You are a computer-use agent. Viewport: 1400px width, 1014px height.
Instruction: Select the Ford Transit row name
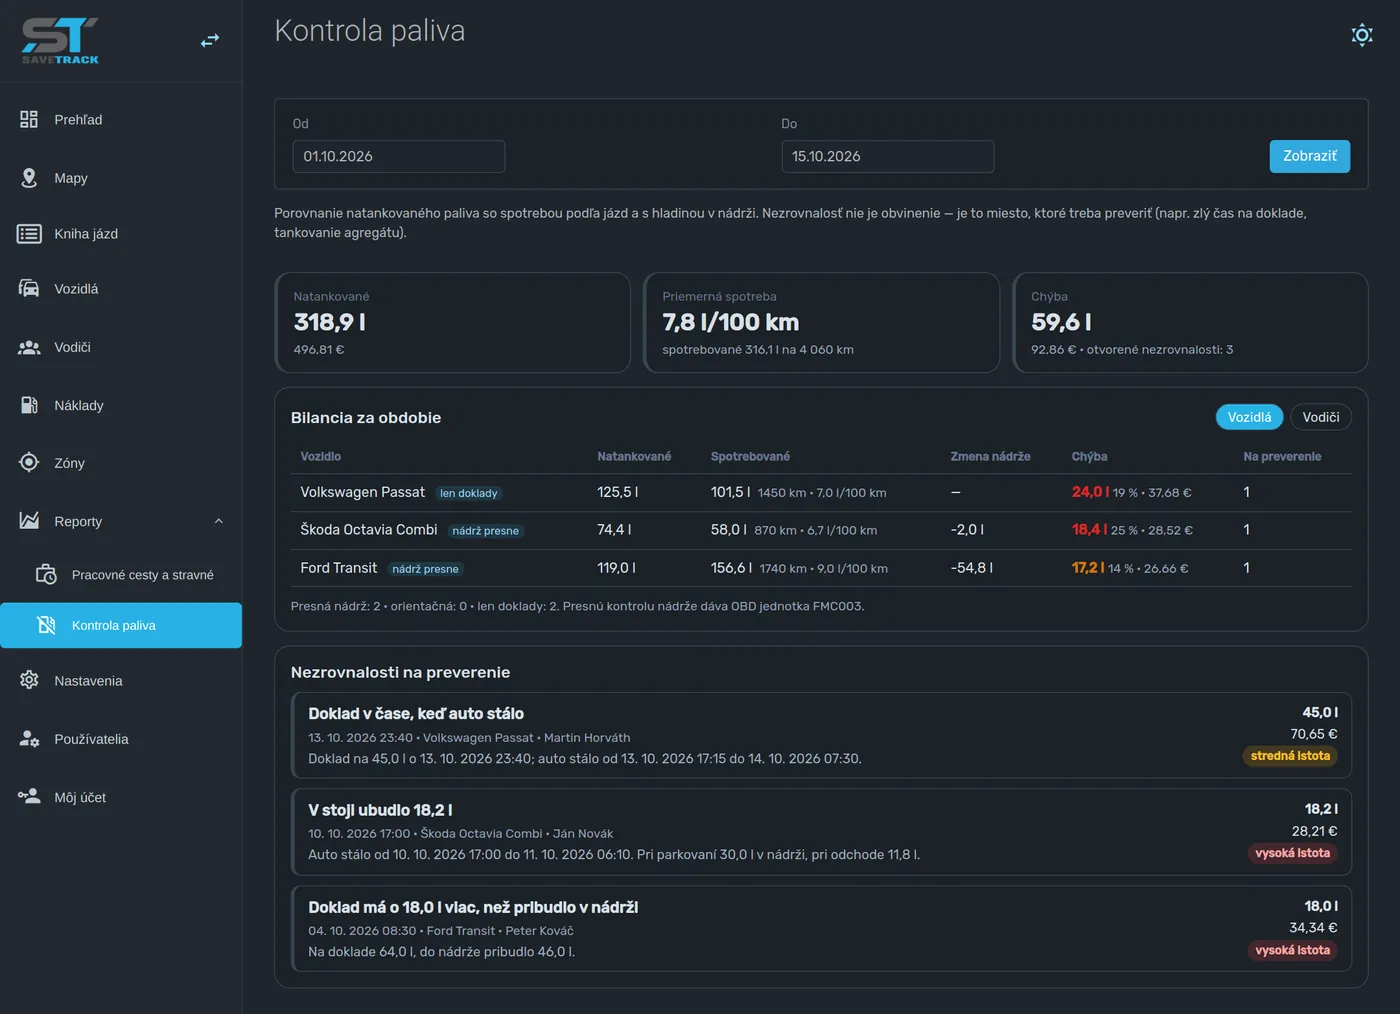pos(339,568)
